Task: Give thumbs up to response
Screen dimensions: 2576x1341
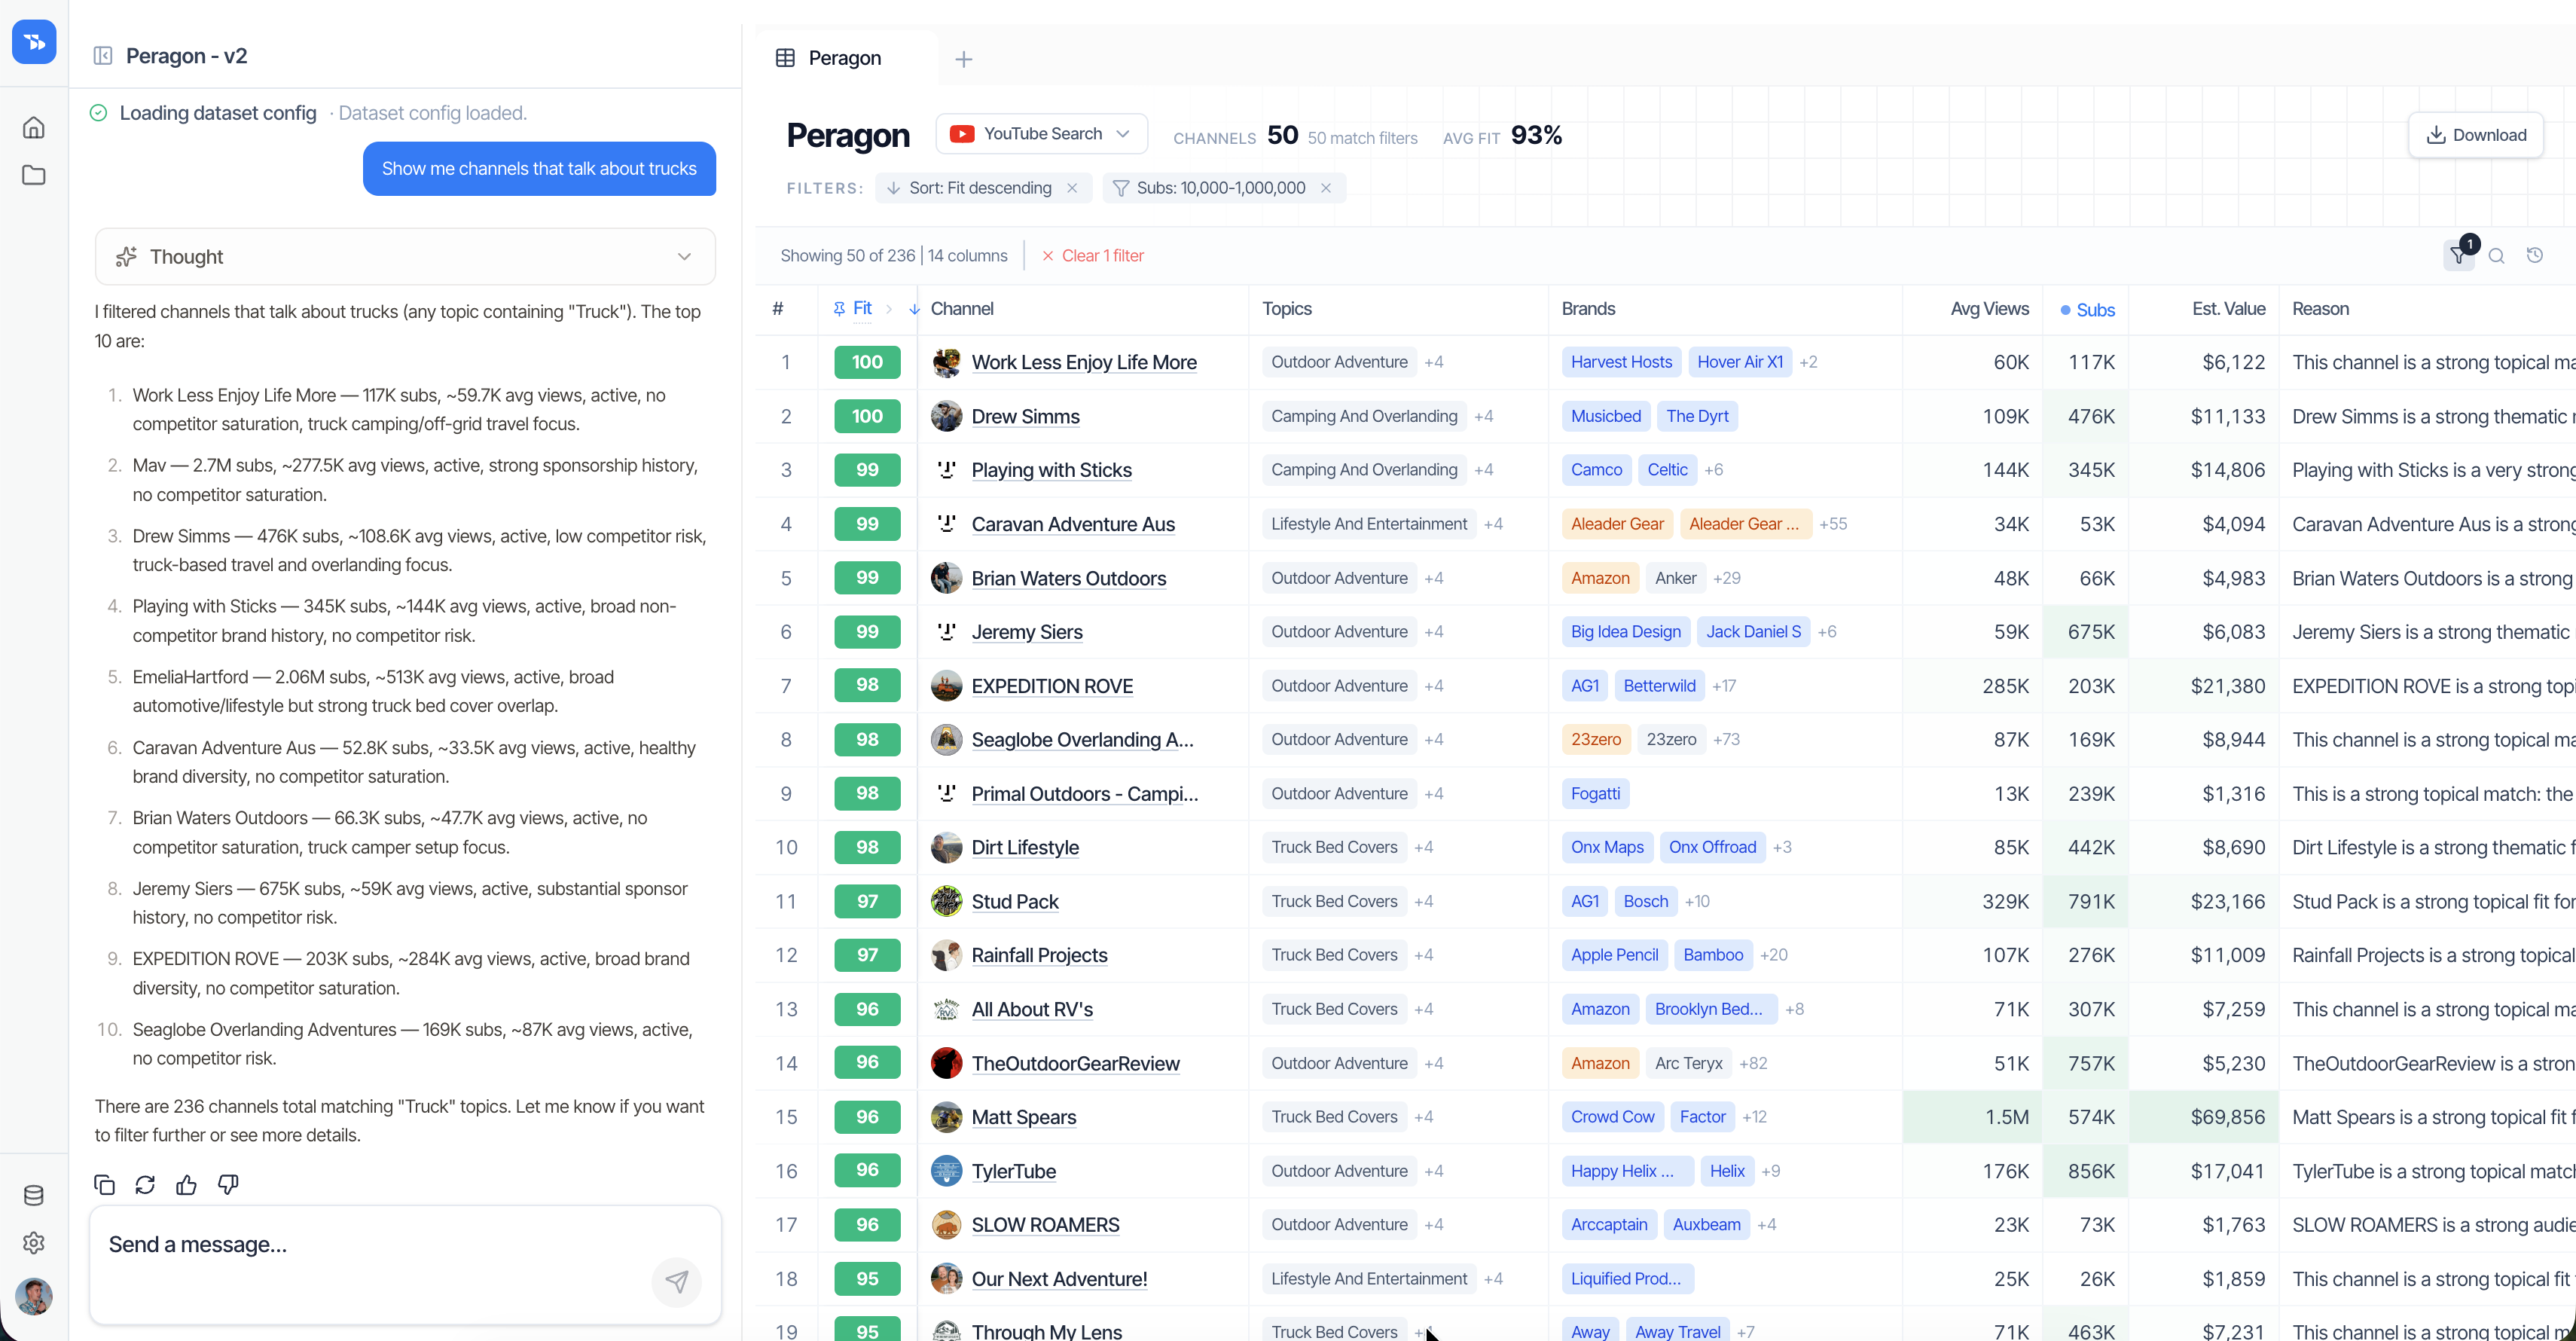Action: pos(187,1185)
